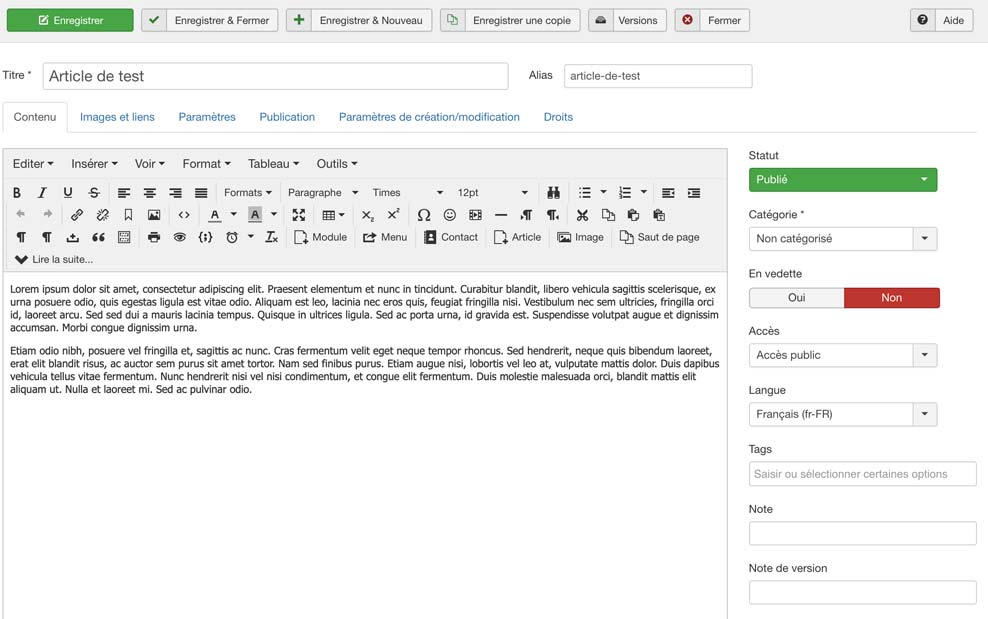Toggle fullscreen editor mode

coord(299,215)
